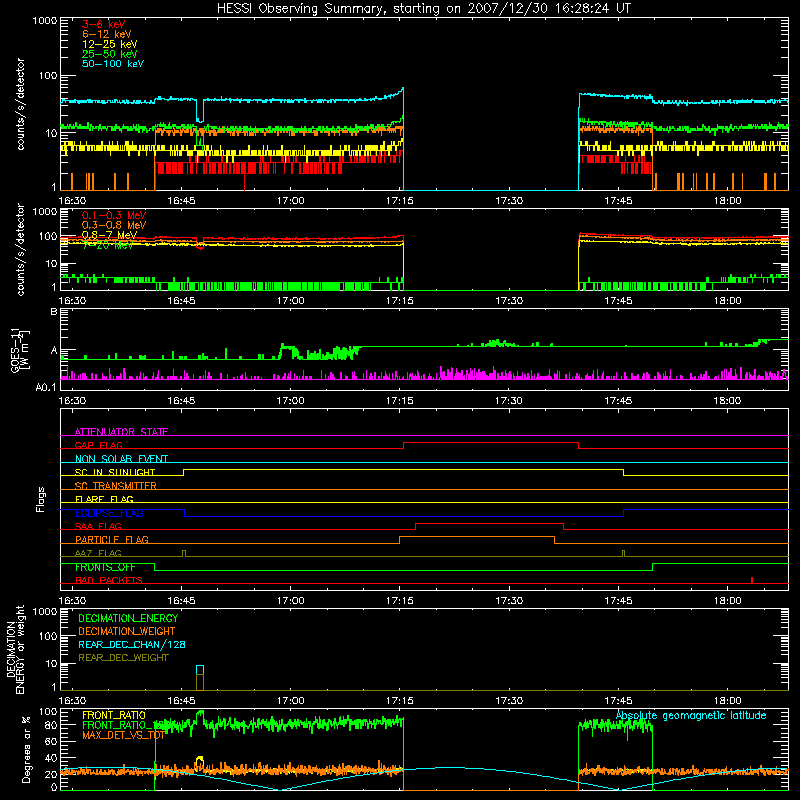Click the green 25-50 keV legend label
Viewport: 800px width, 800px height.
(110, 54)
